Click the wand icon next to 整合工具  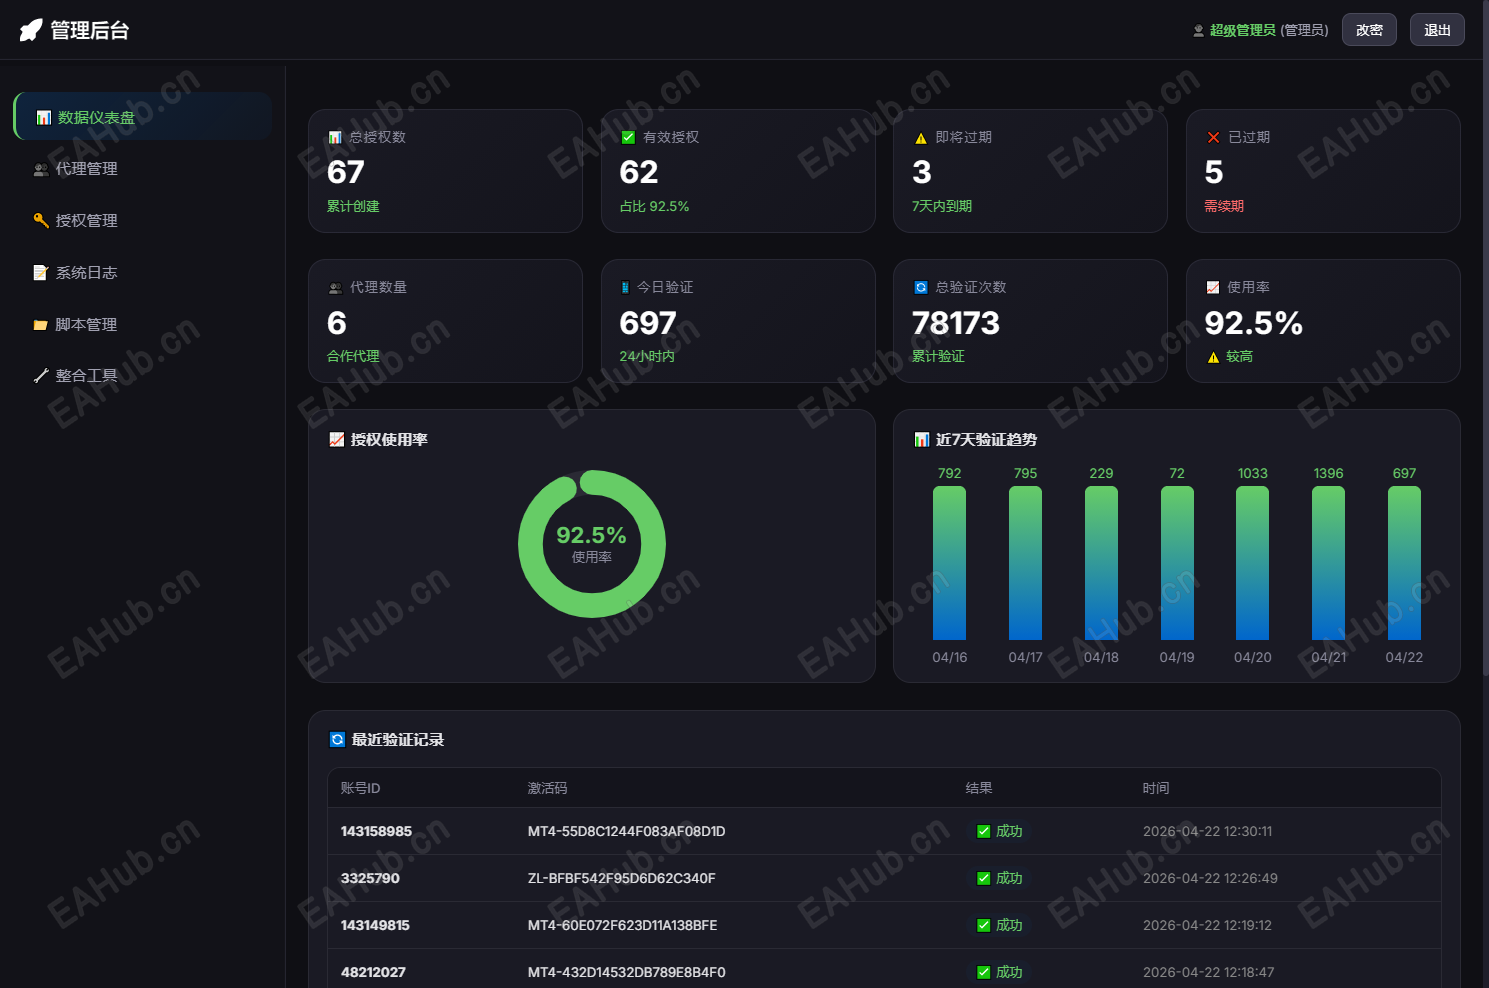coord(41,376)
